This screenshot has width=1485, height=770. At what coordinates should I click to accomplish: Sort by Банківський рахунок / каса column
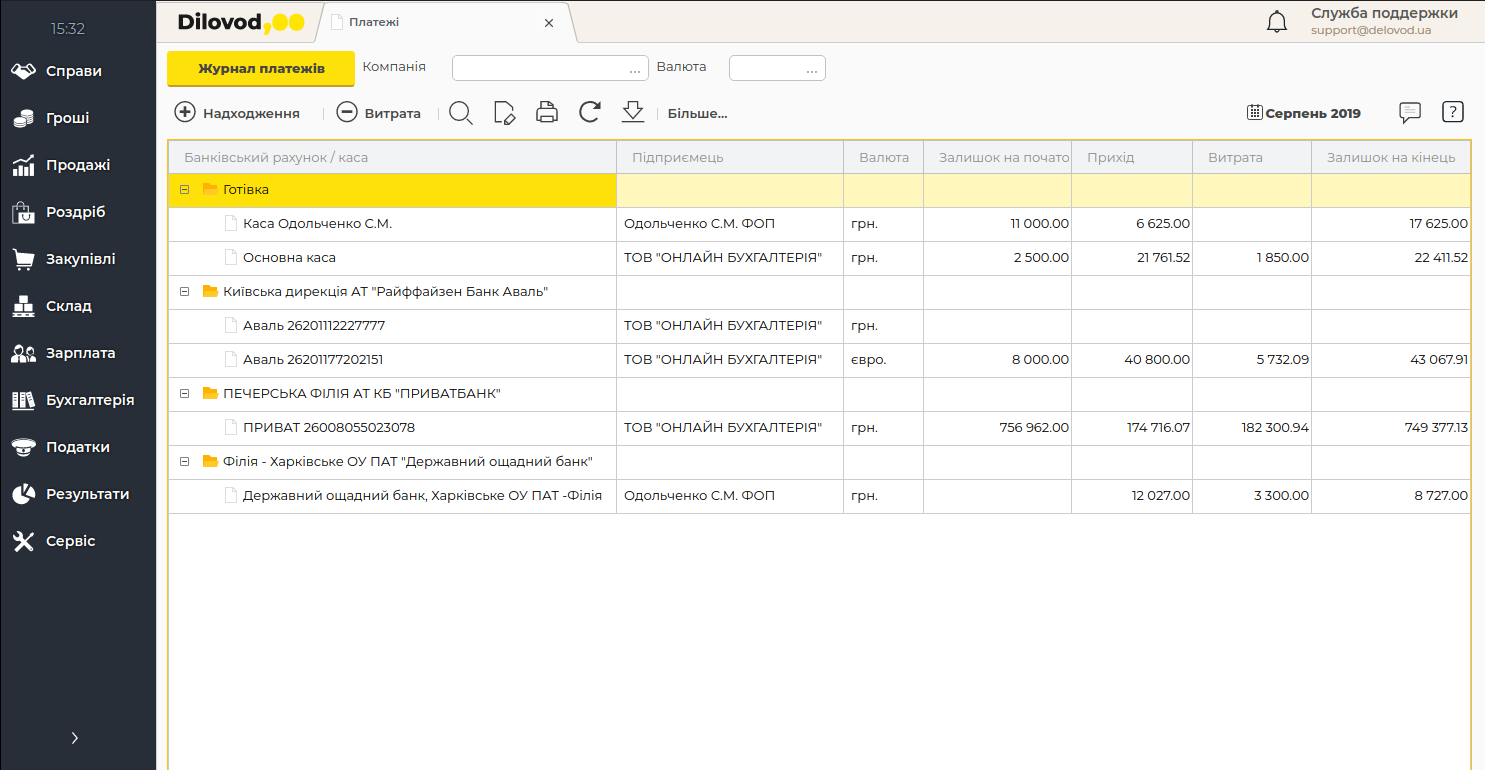pyautogui.click(x=392, y=157)
